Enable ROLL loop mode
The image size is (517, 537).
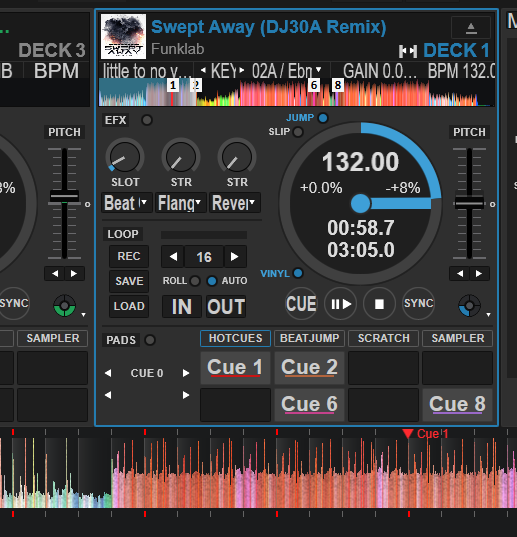pyautogui.click(x=195, y=281)
